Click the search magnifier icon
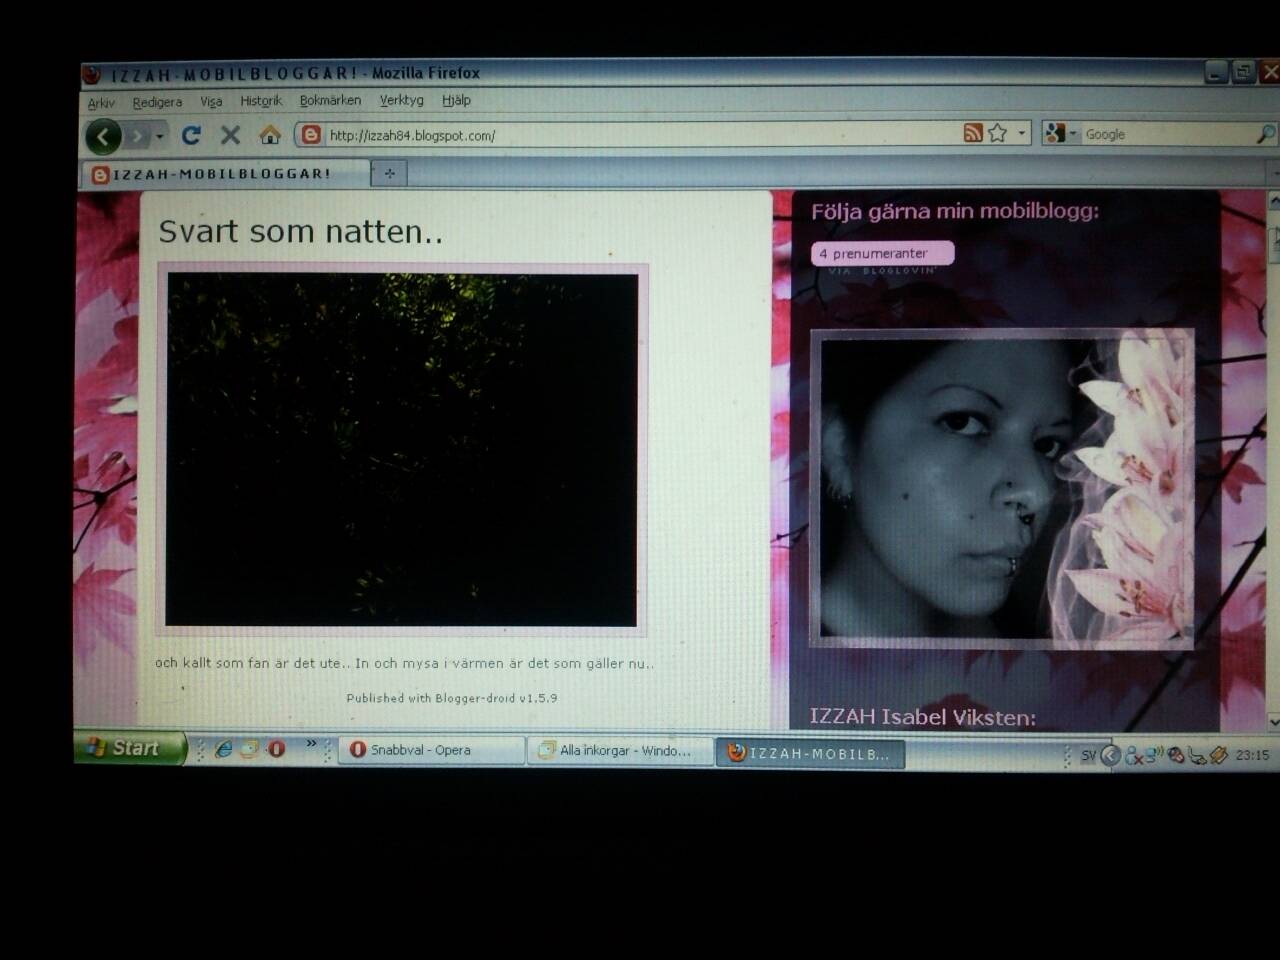 (1265, 134)
